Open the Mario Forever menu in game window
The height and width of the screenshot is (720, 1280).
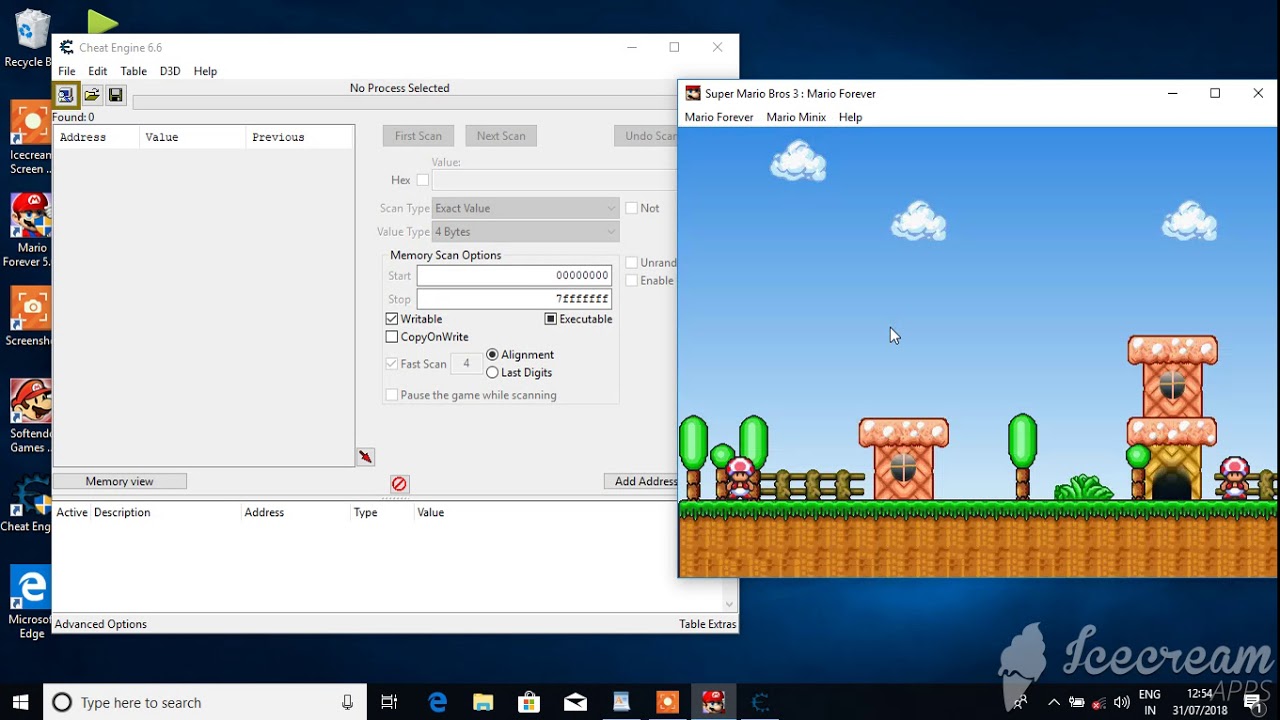point(719,117)
